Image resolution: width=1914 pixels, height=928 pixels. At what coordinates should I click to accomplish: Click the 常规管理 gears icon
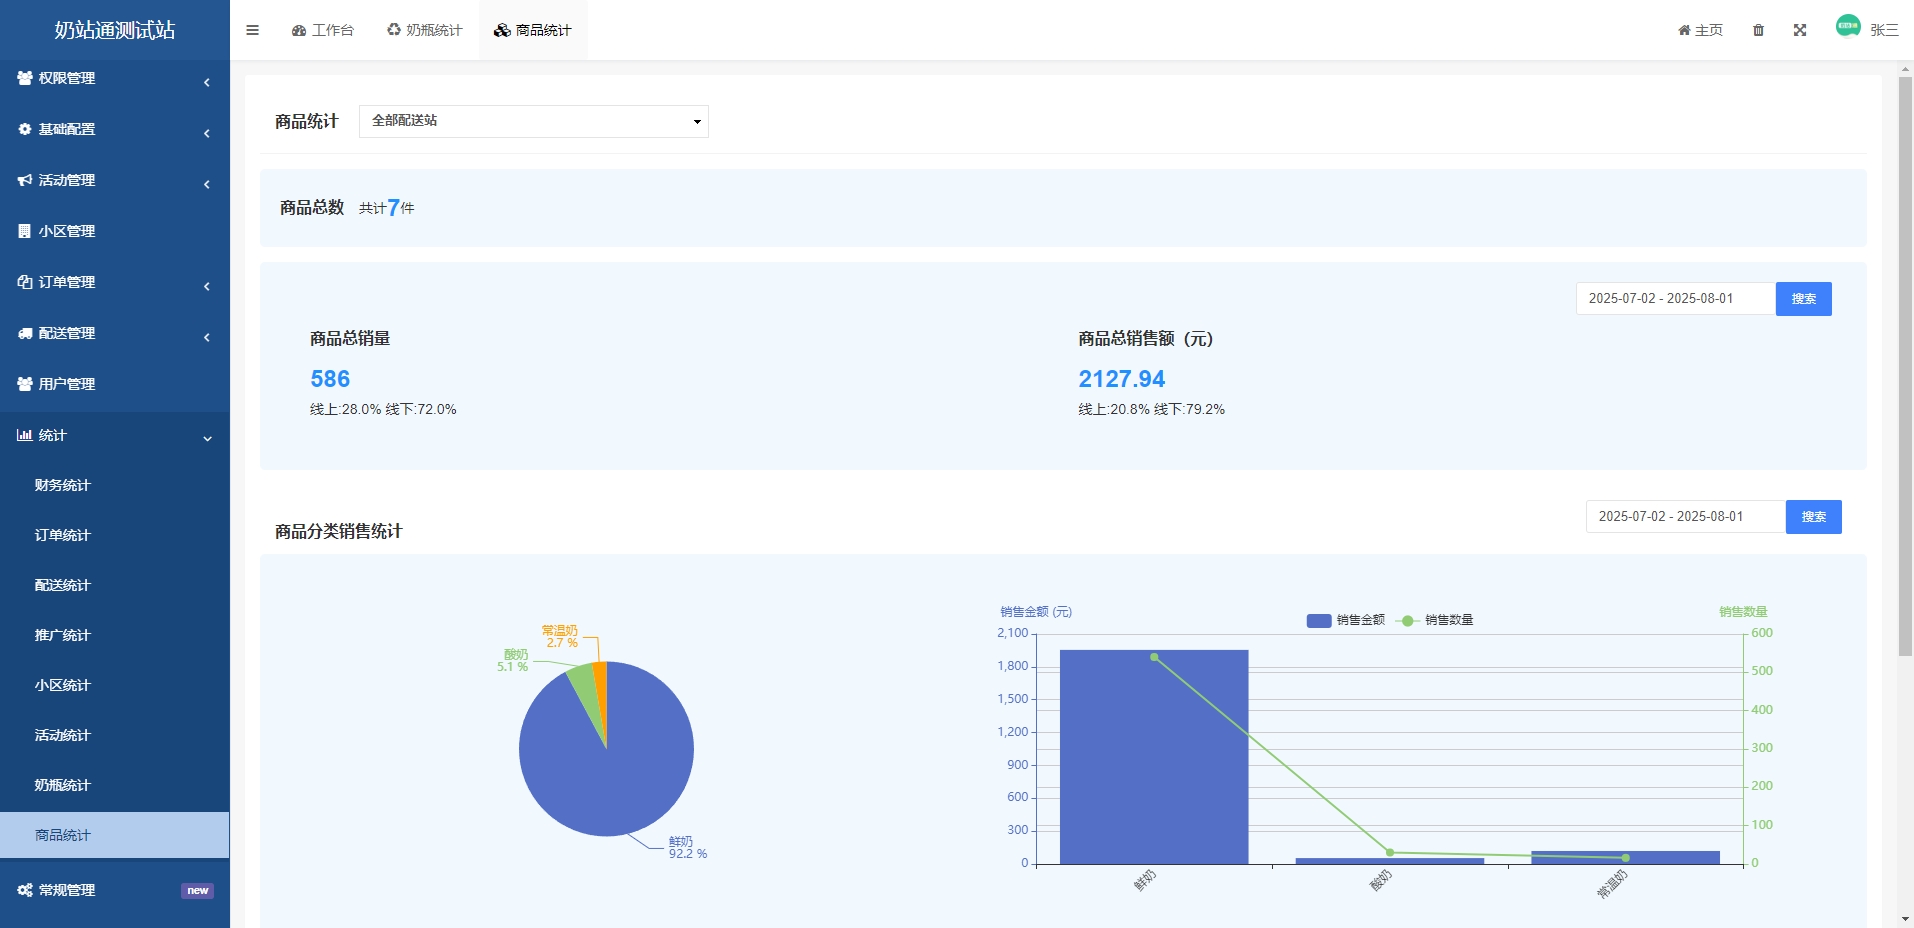[x=24, y=890]
